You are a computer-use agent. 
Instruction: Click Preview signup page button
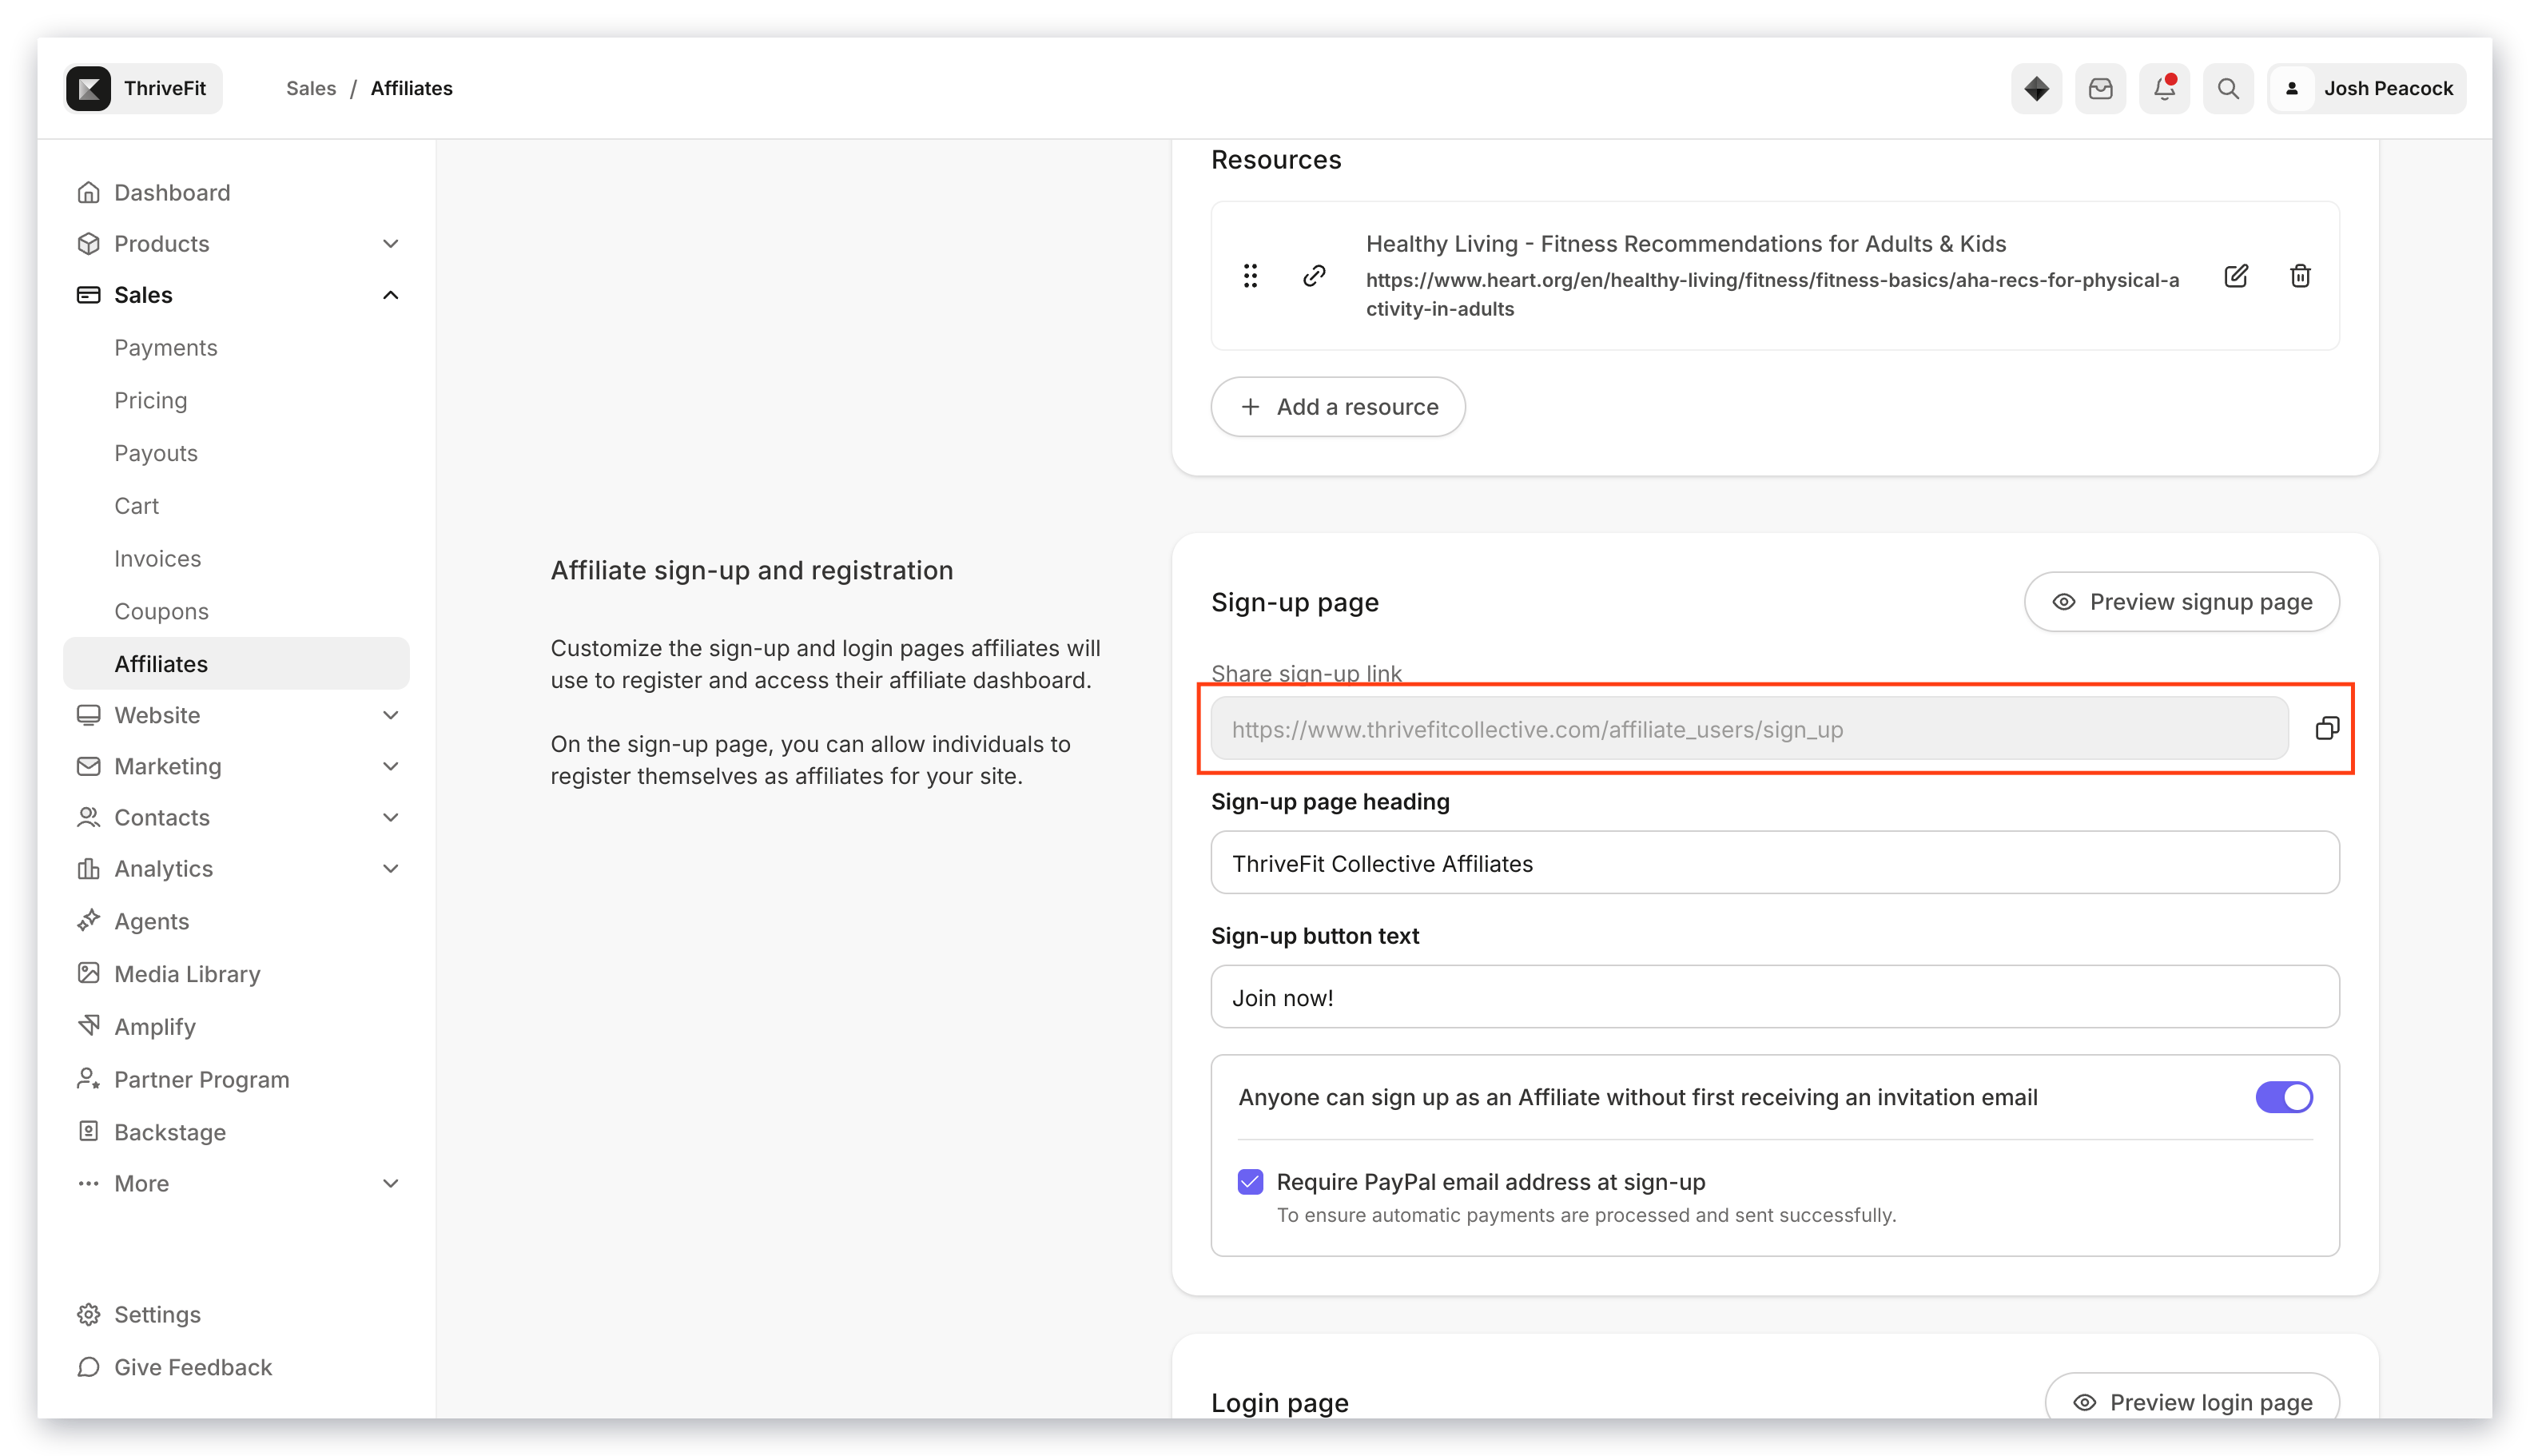[x=2181, y=602]
